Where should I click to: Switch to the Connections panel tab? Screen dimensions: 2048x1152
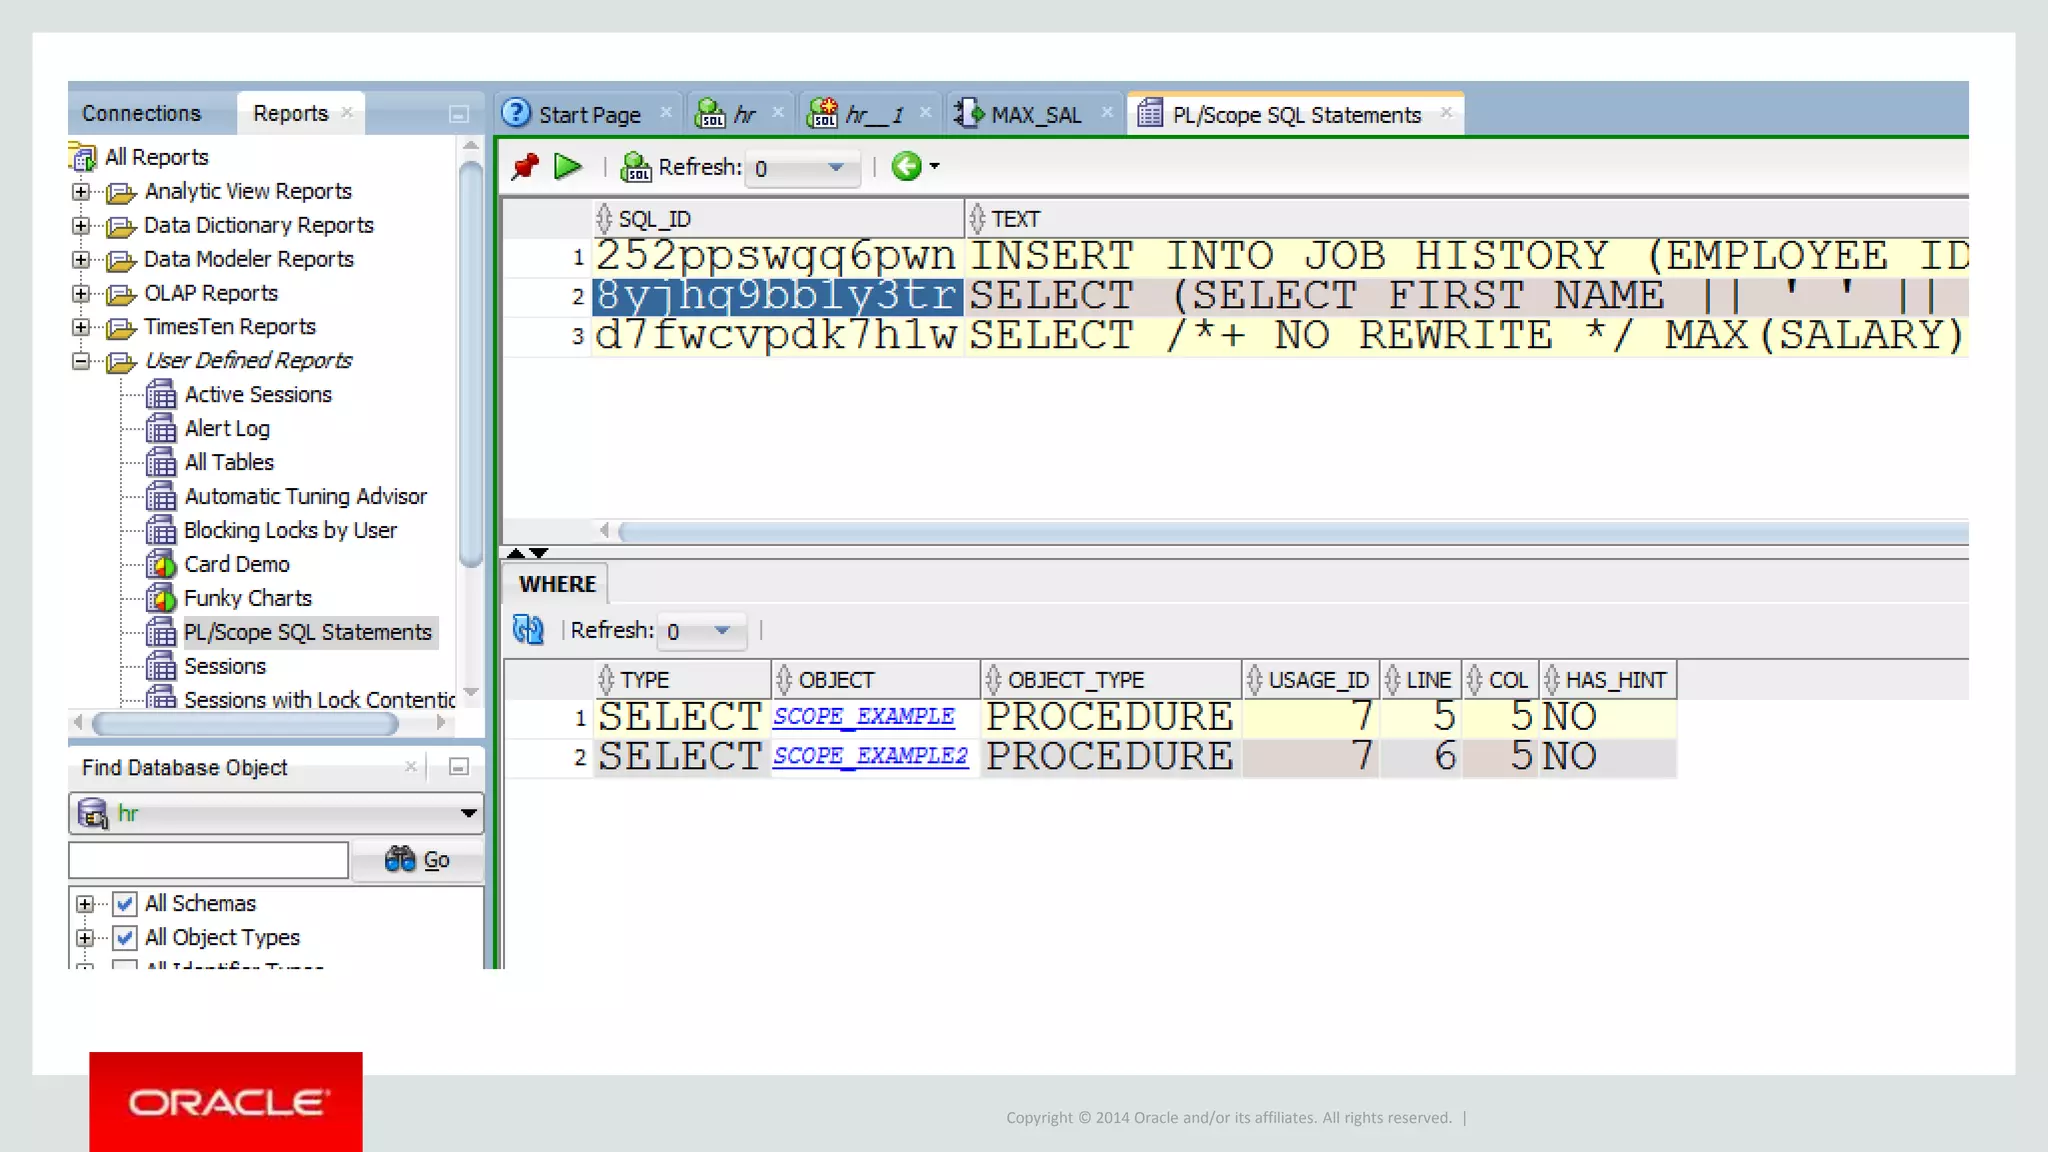(x=142, y=113)
